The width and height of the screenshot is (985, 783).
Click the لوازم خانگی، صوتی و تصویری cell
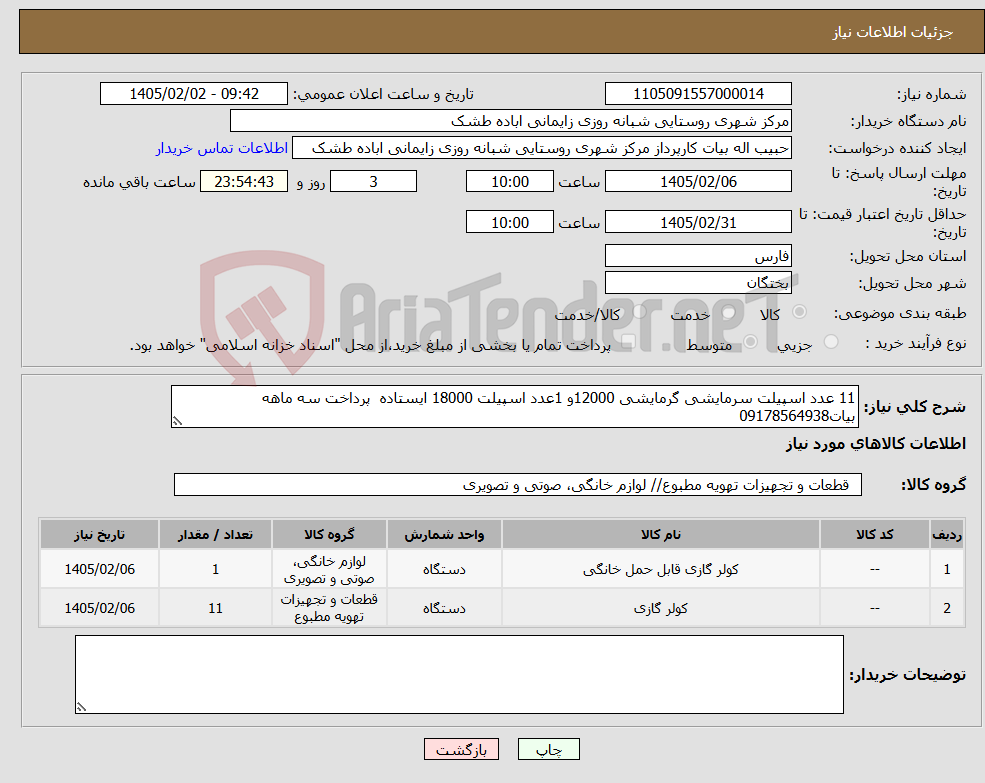pyautogui.click(x=329, y=569)
